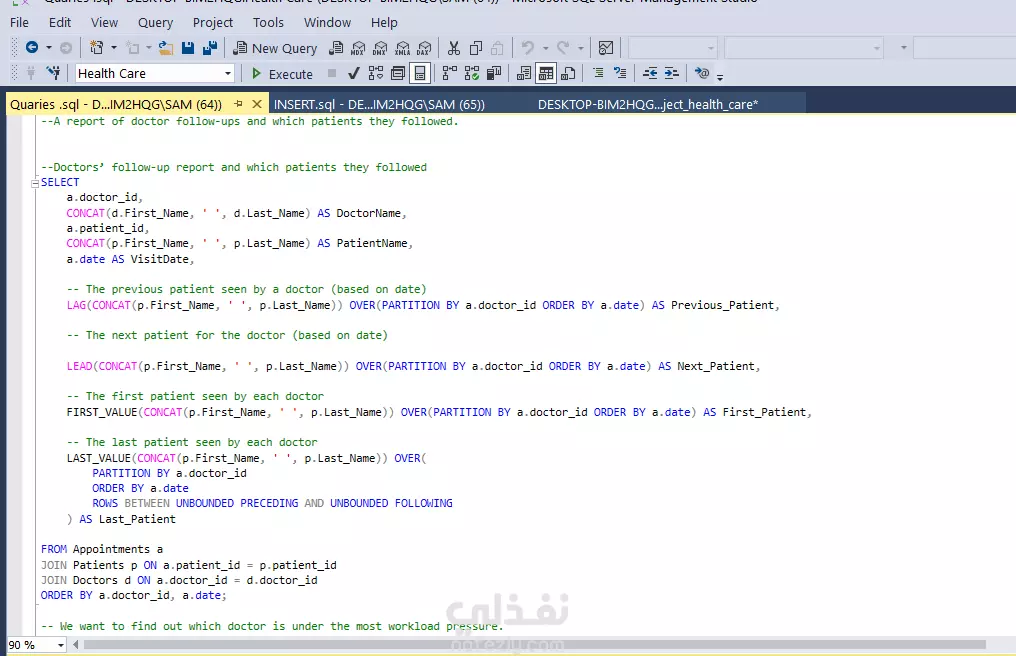Switch to the Quaries .sql tab
1016x656 pixels.
coord(116,104)
